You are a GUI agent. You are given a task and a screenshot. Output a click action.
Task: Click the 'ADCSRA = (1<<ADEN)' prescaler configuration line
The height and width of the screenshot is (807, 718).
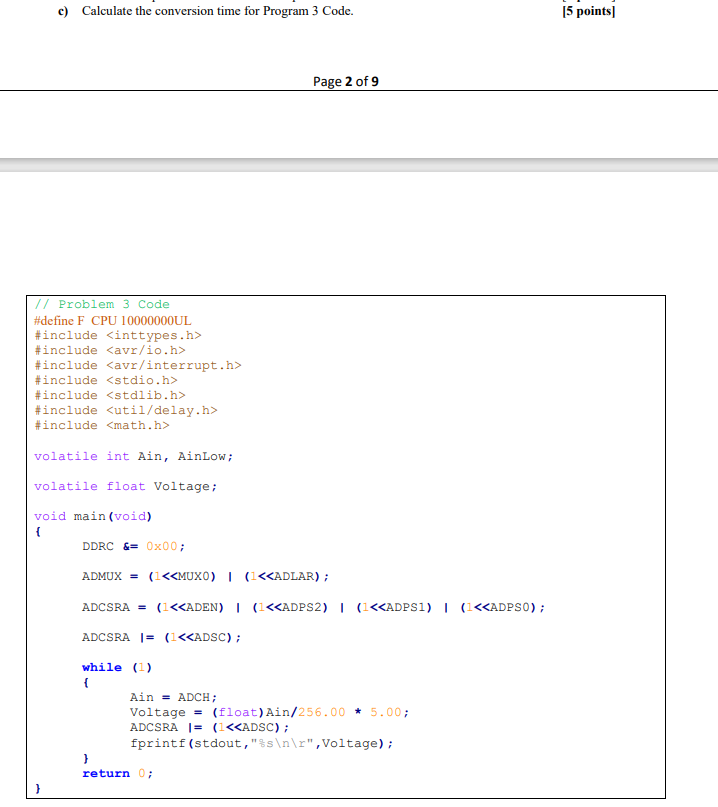tap(313, 607)
